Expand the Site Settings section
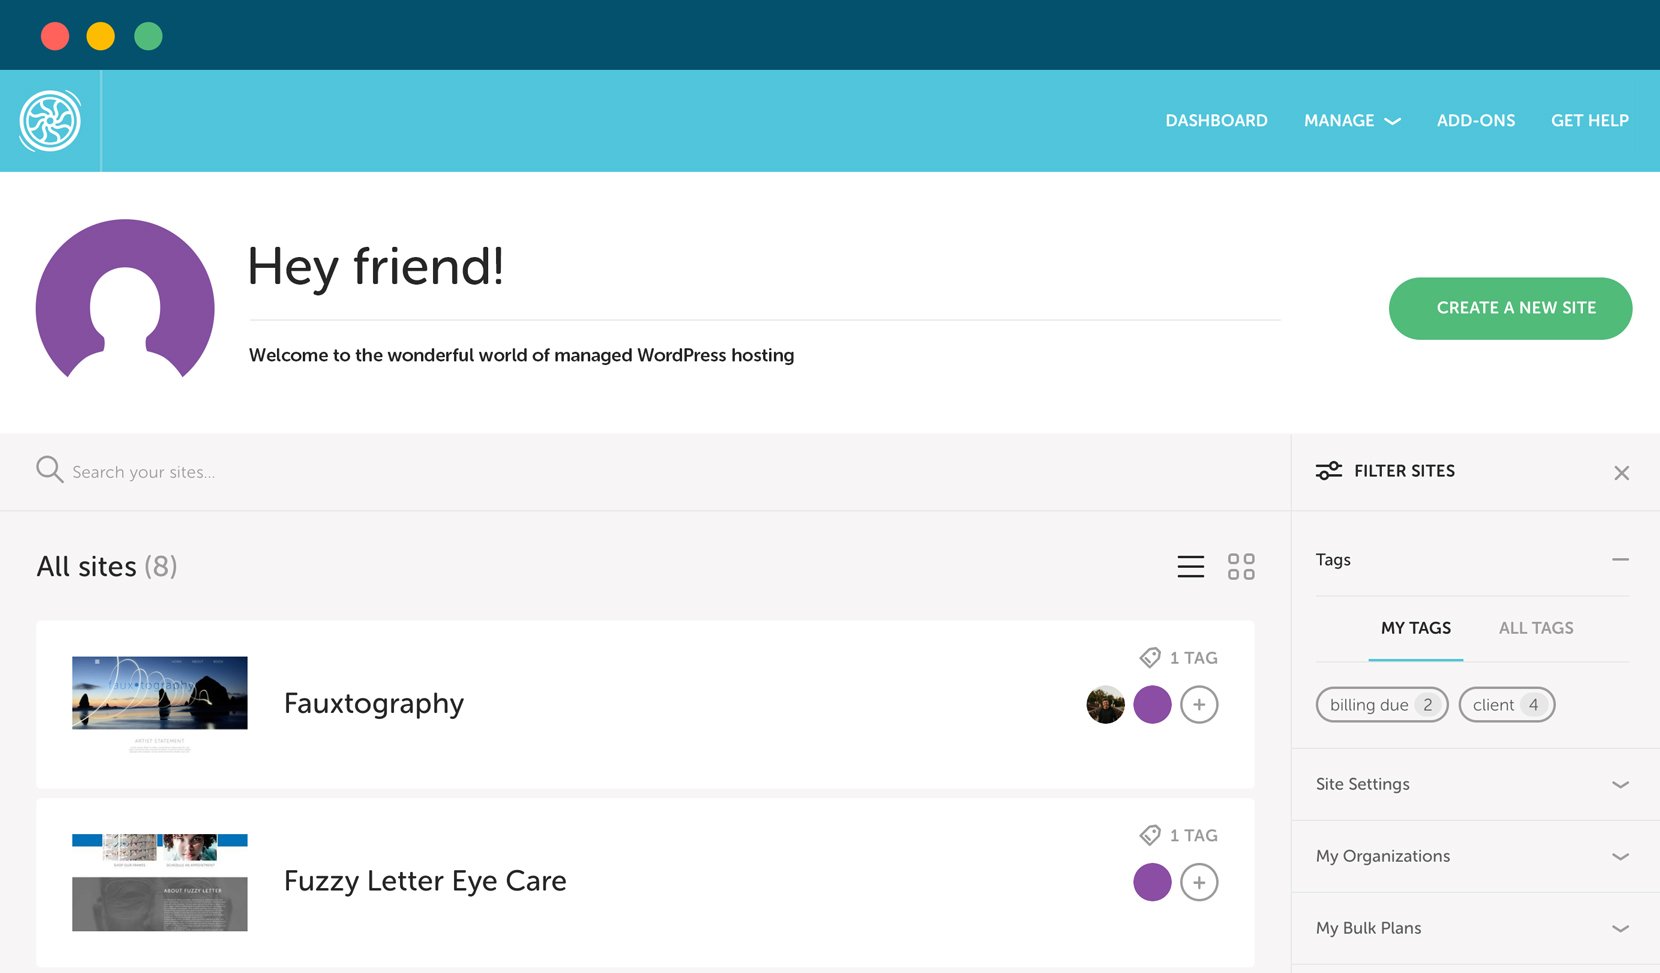Viewport: 1660px width, 973px height. (x=1620, y=785)
